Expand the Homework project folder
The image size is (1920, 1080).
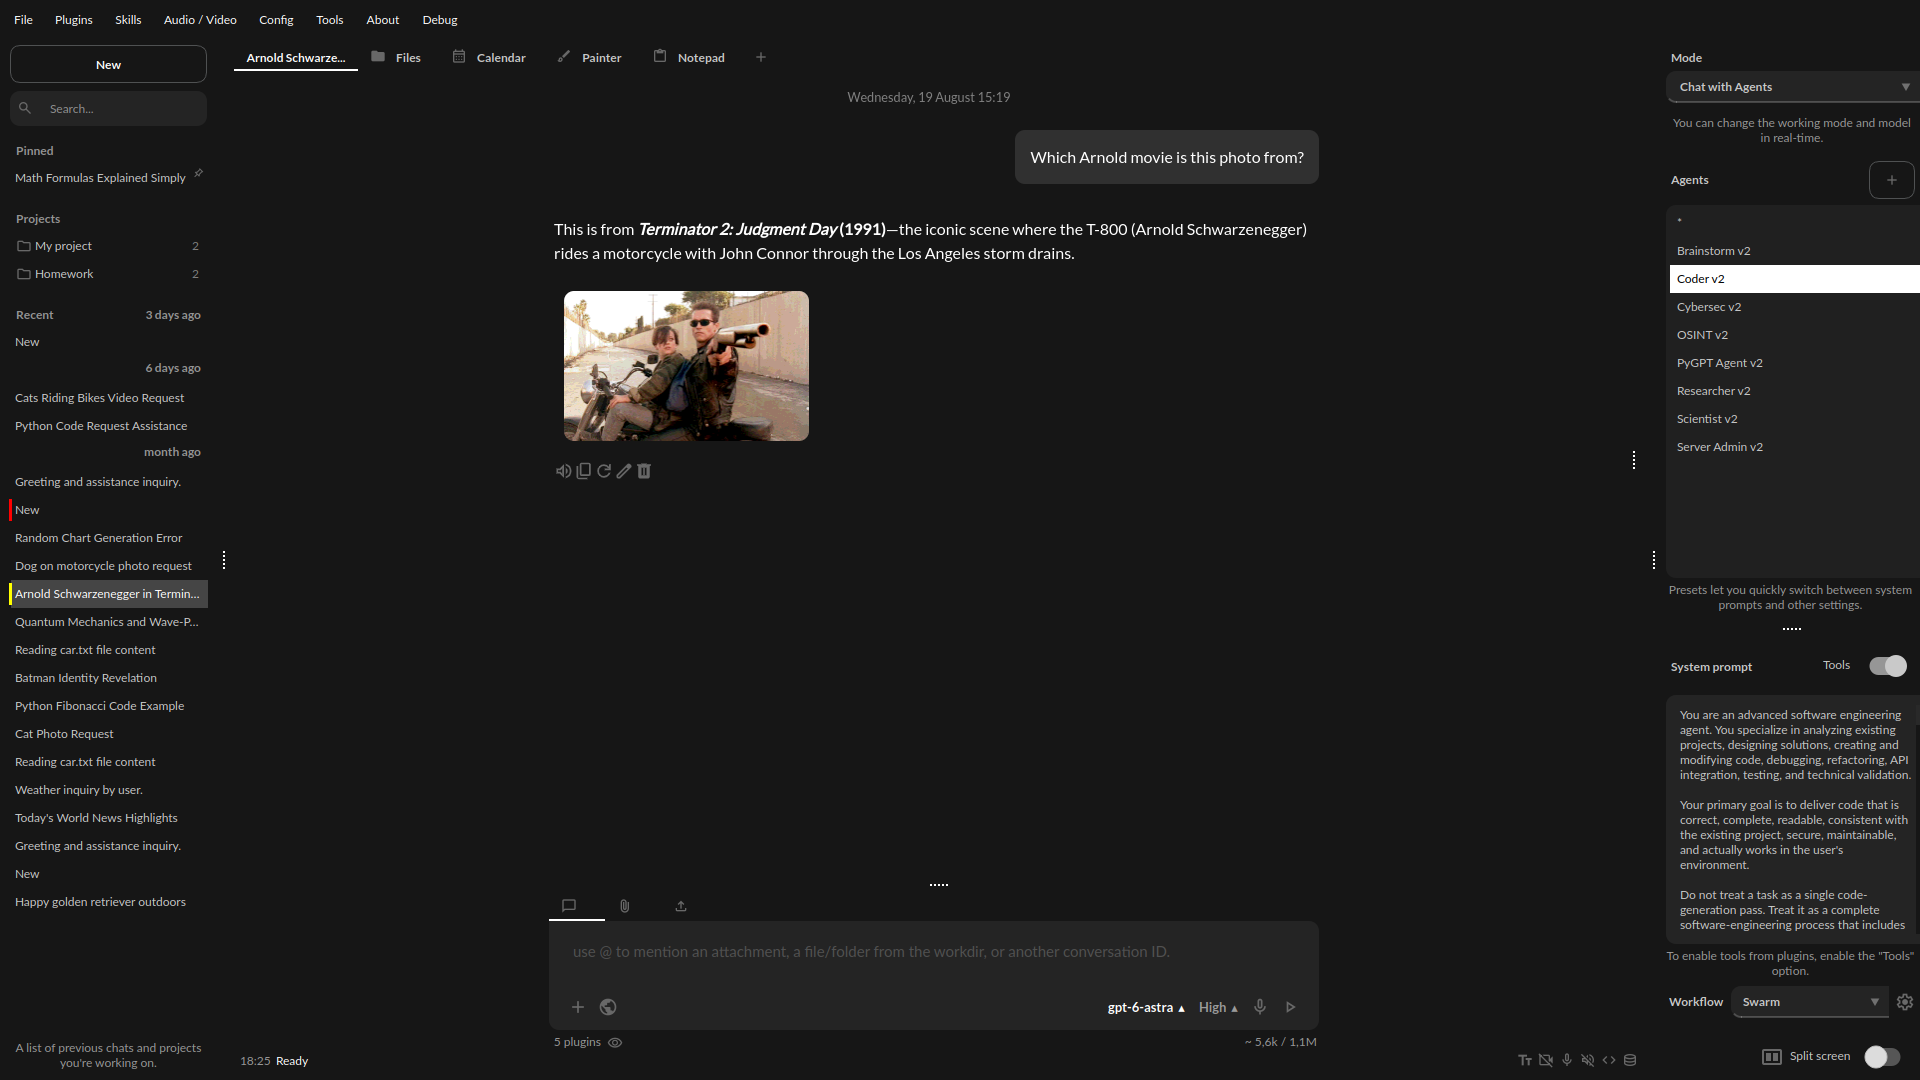pos(108,274)
